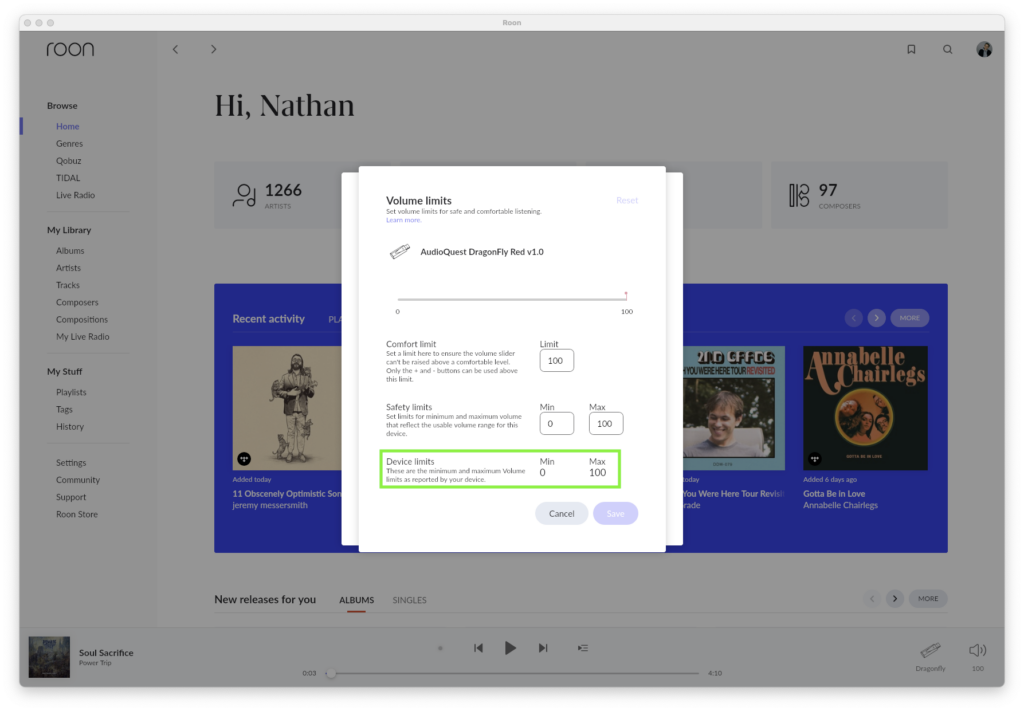This screenshot has width=1024, height=711.
Task: Open search magnifier icon
Action: (x=948, y=49)
